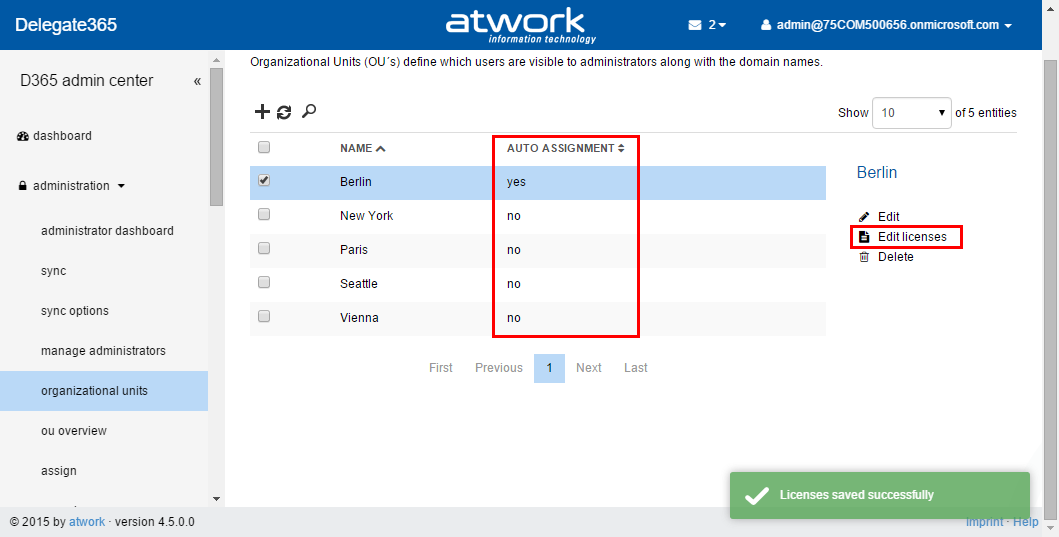This screenshot has height=537, width=1059.
Task: Click the atwork logo in header
Action: click(x=521, y=26)
